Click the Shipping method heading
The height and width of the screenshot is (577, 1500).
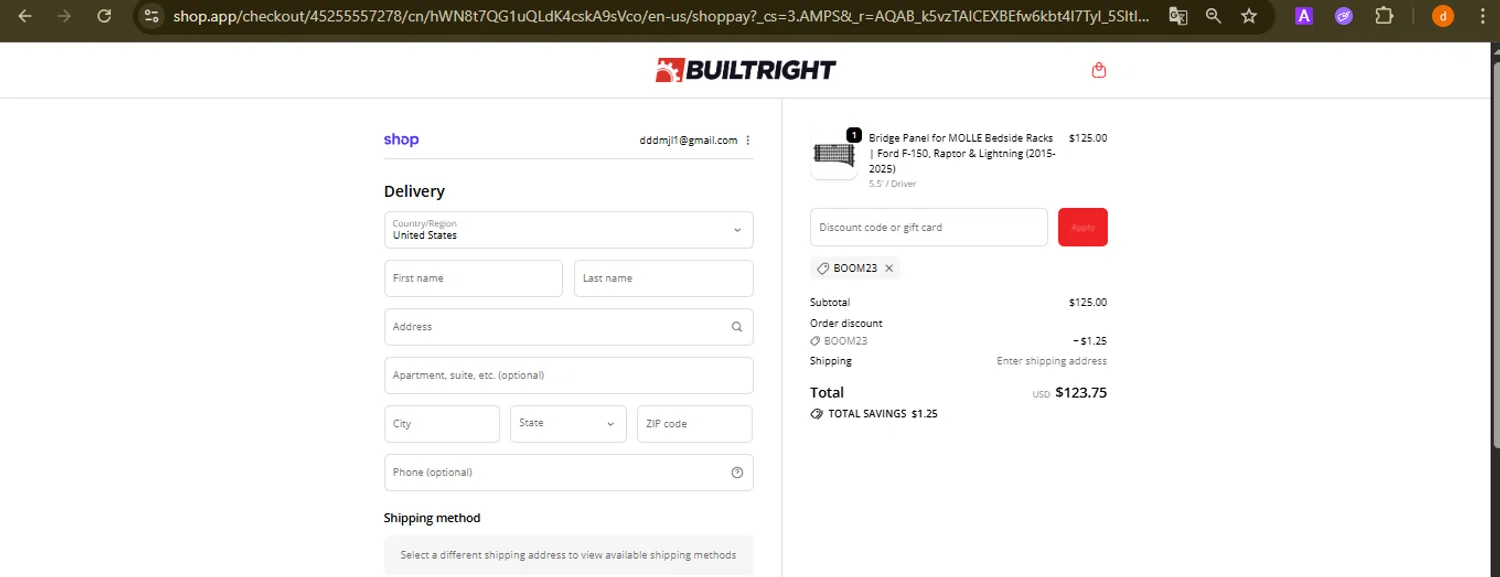432,518
